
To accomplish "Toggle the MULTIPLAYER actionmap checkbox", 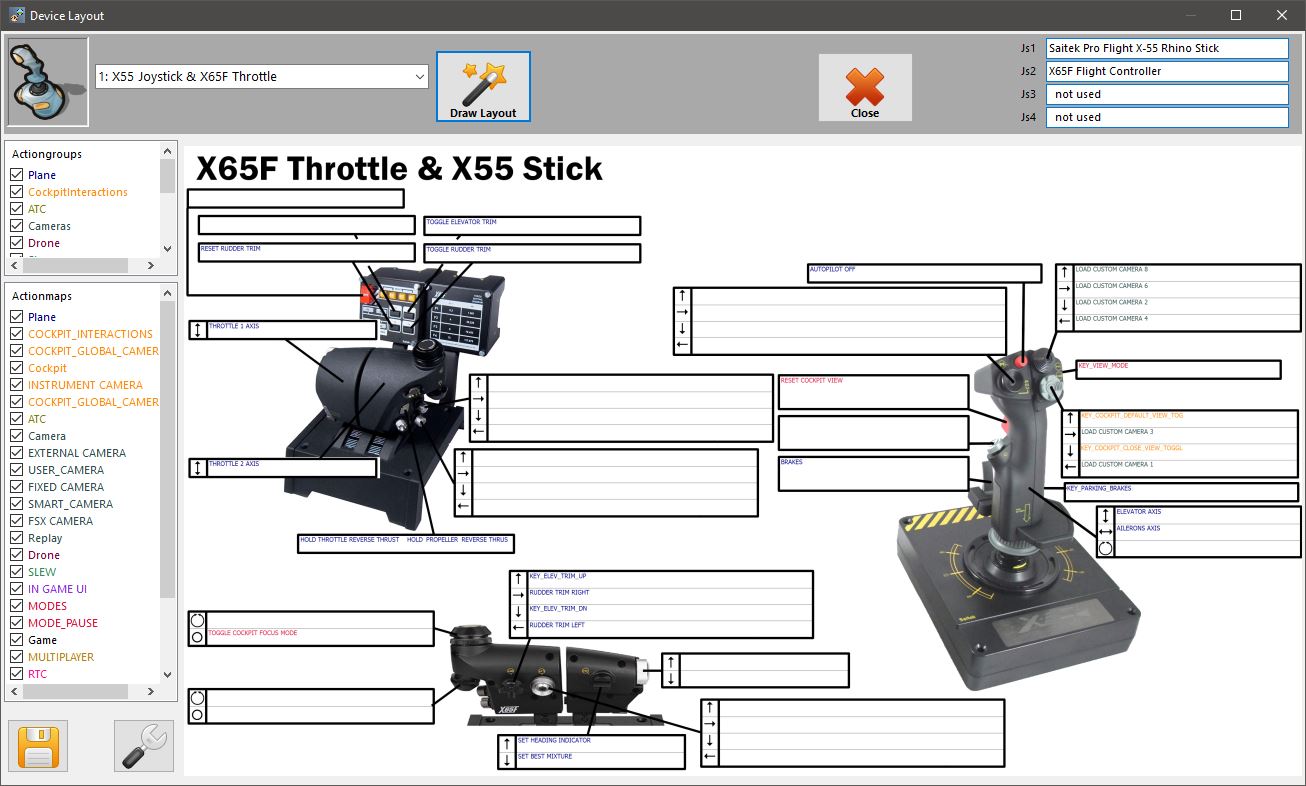I will click(17, 657).
